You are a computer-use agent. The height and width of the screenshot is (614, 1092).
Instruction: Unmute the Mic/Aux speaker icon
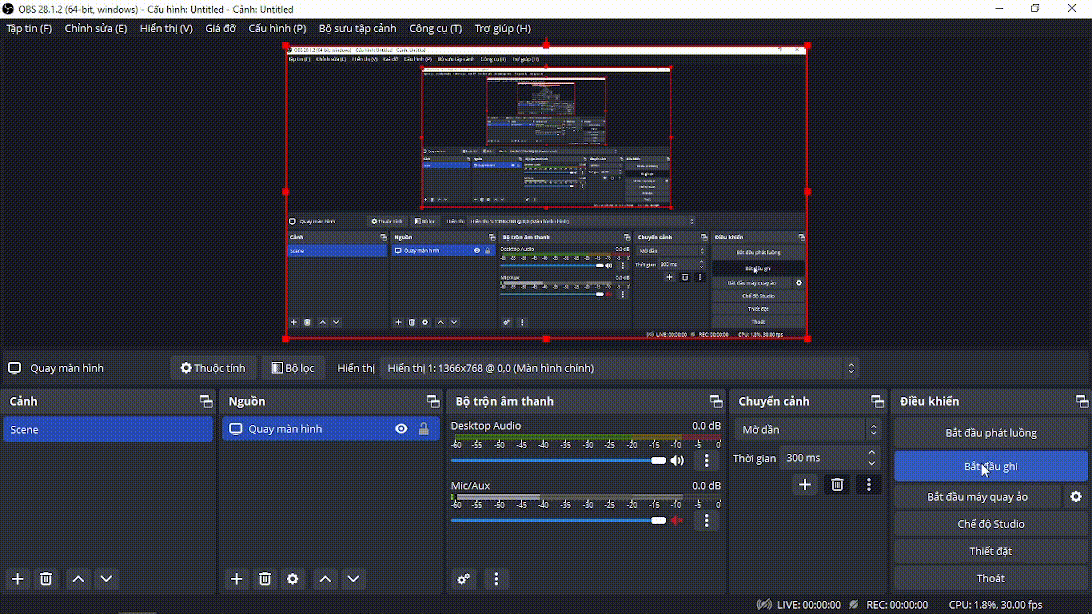[x=677, y=520]
